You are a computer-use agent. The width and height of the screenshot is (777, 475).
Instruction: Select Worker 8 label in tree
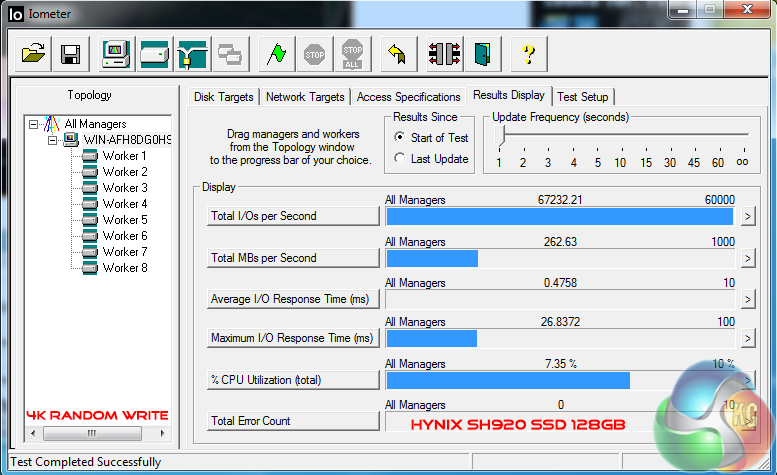coord(125,268)
